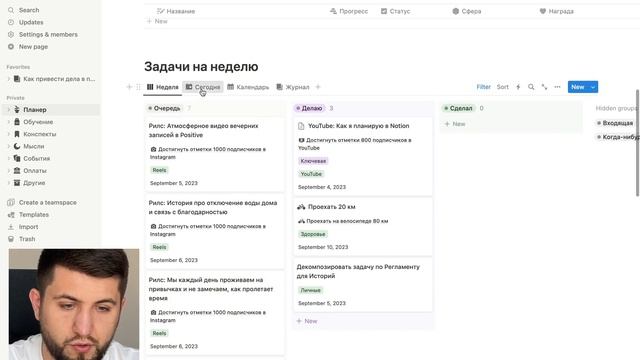Switch to the Сегодня view tab
This screenshot has height=360, width=640.
tap(203, 87)
